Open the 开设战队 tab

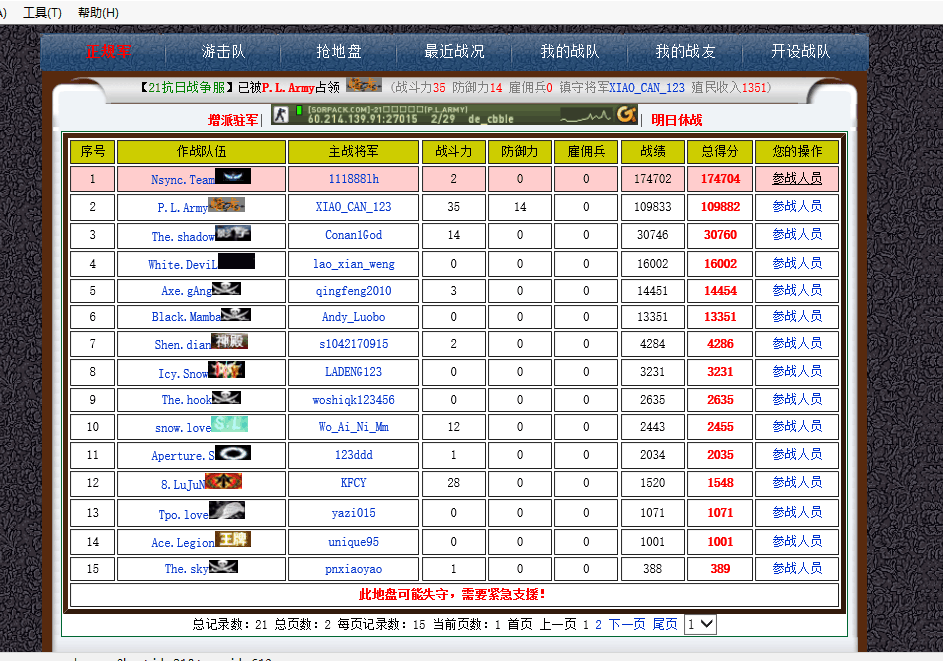coord(800,52)
